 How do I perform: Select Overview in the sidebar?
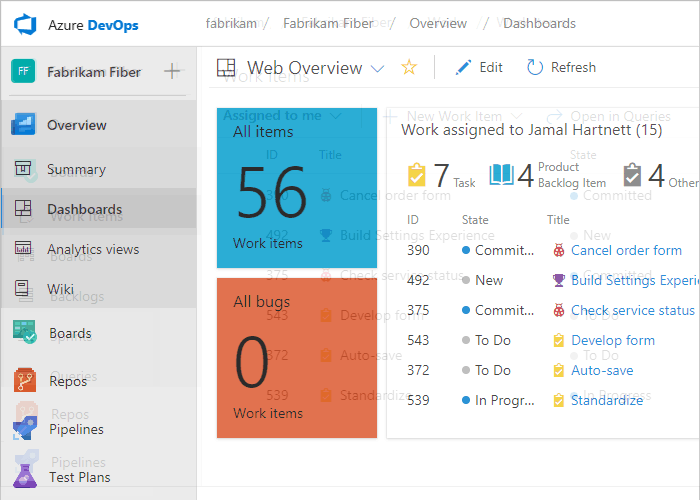pyautogui.click(x=76, y=125)
